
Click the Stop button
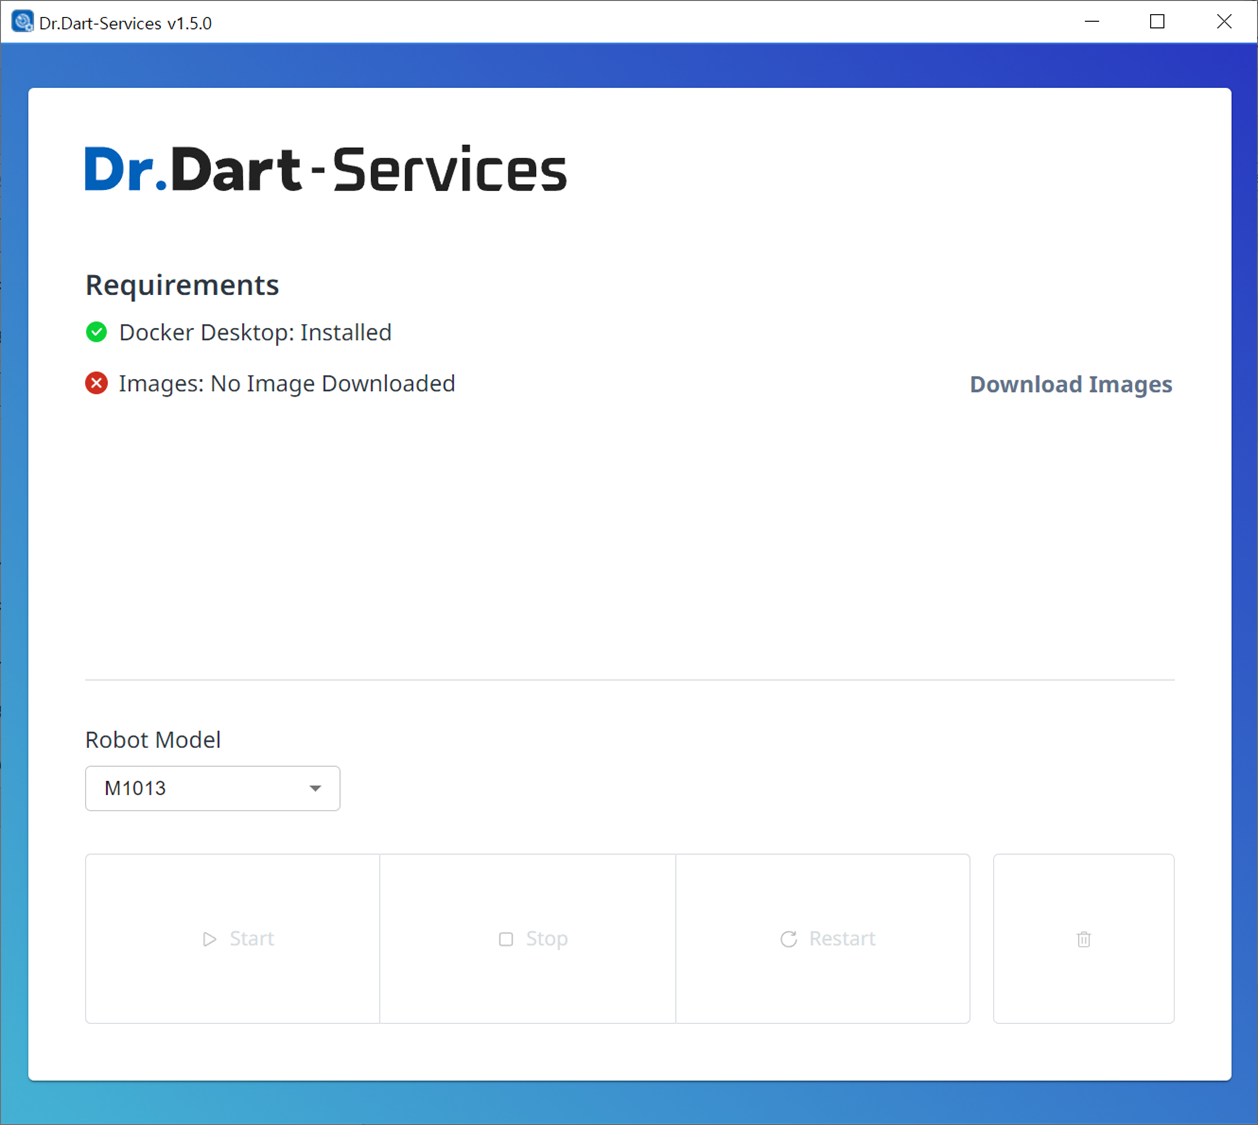[527, 938]
